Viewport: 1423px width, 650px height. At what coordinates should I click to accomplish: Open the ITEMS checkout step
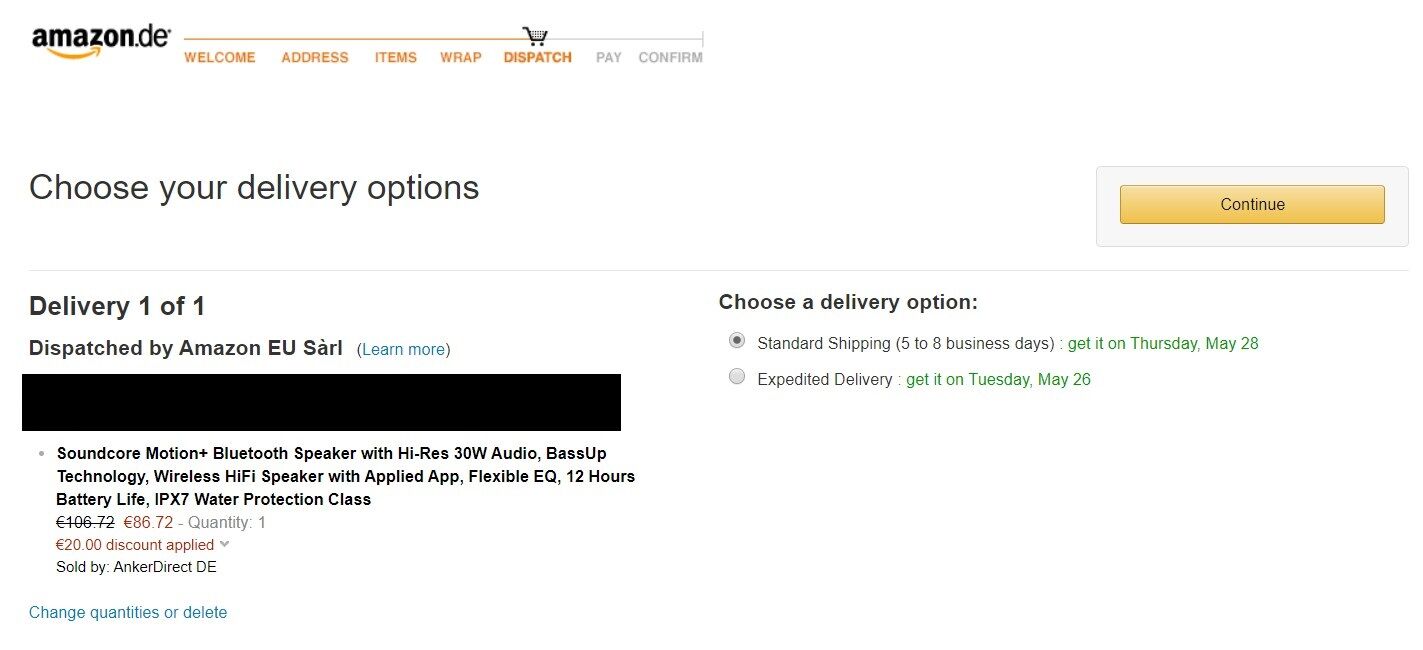[x=396, y=58]
